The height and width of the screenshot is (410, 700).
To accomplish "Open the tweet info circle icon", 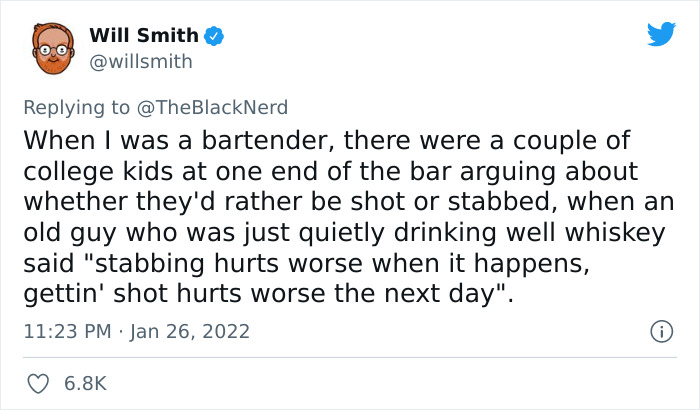I will click(659, 330).
